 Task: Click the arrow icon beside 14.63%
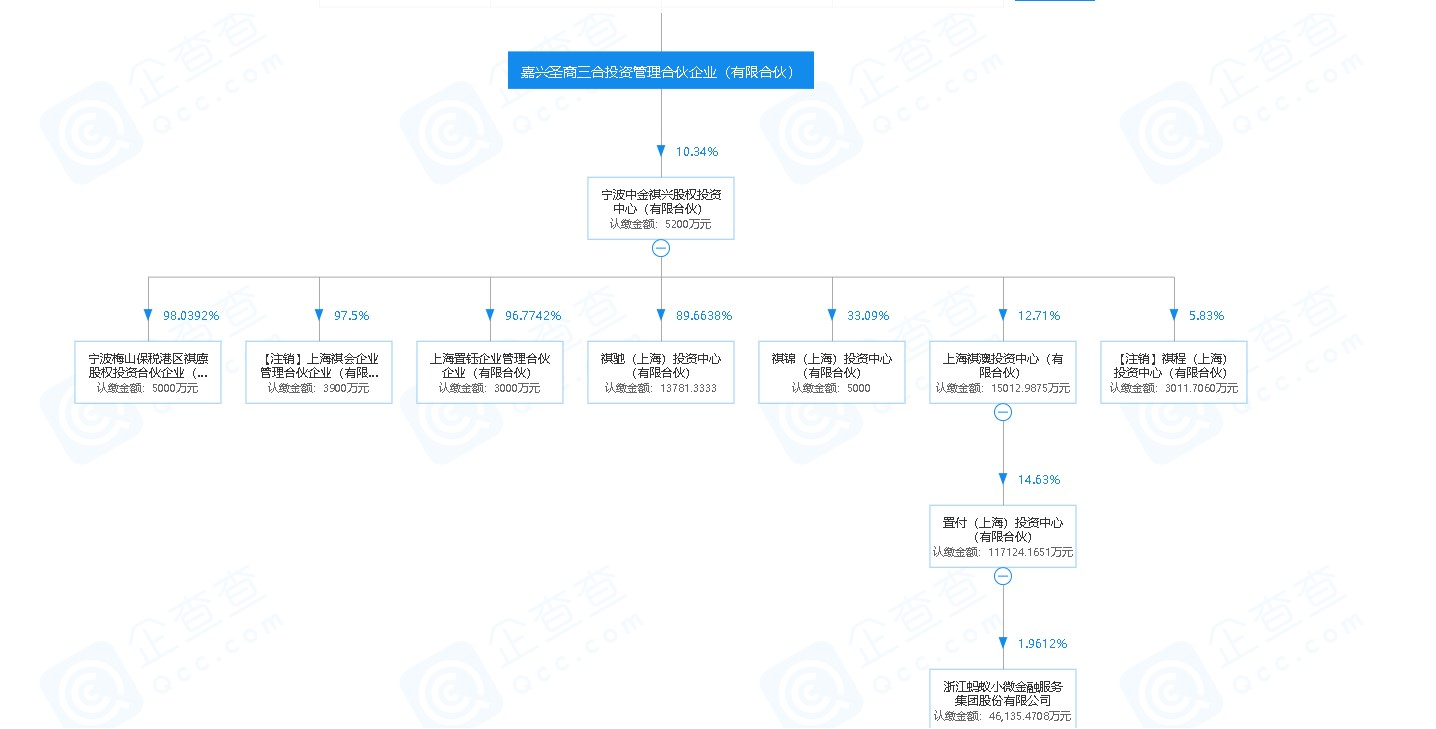point(1003,479)
